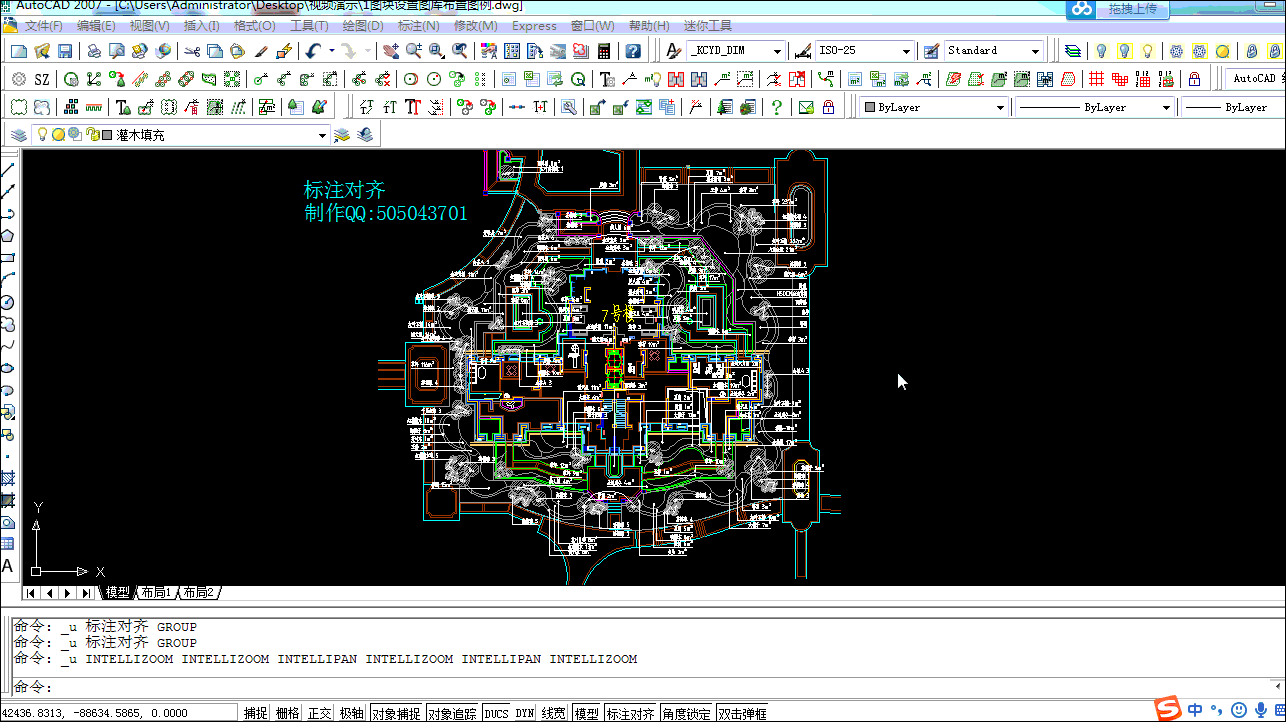Click the gear settings icon beside SZ
Image resolution: width=1286 pixels, height=722 pixels.
(18, 79)
